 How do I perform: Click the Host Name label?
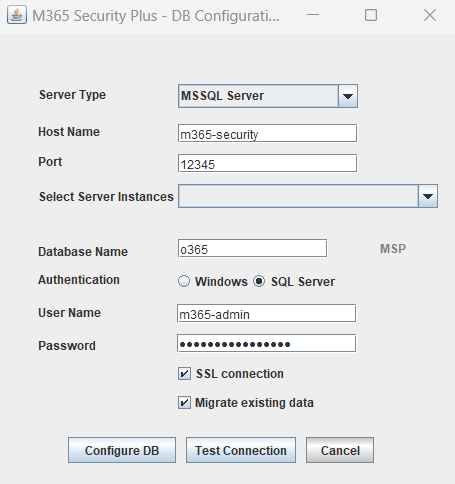click(x=69, y=132)
